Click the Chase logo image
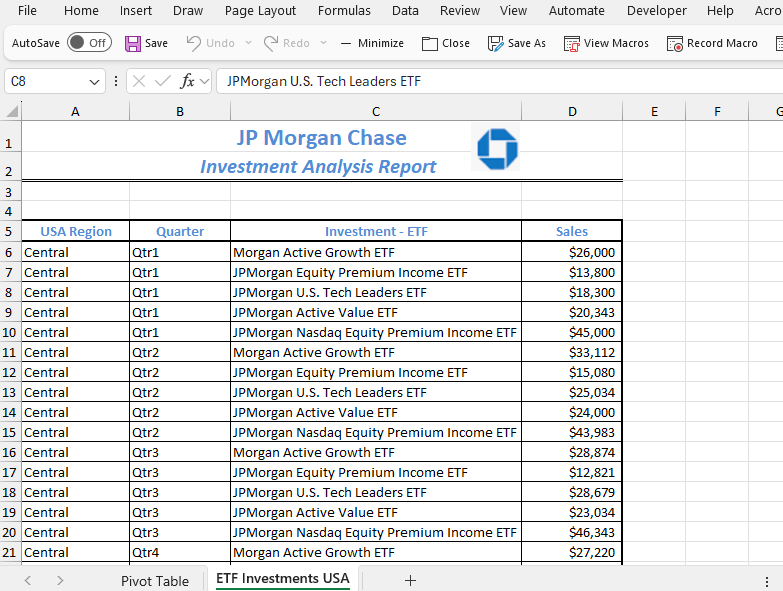This screenshot has width=783, height=591. [x=497, y=149]
